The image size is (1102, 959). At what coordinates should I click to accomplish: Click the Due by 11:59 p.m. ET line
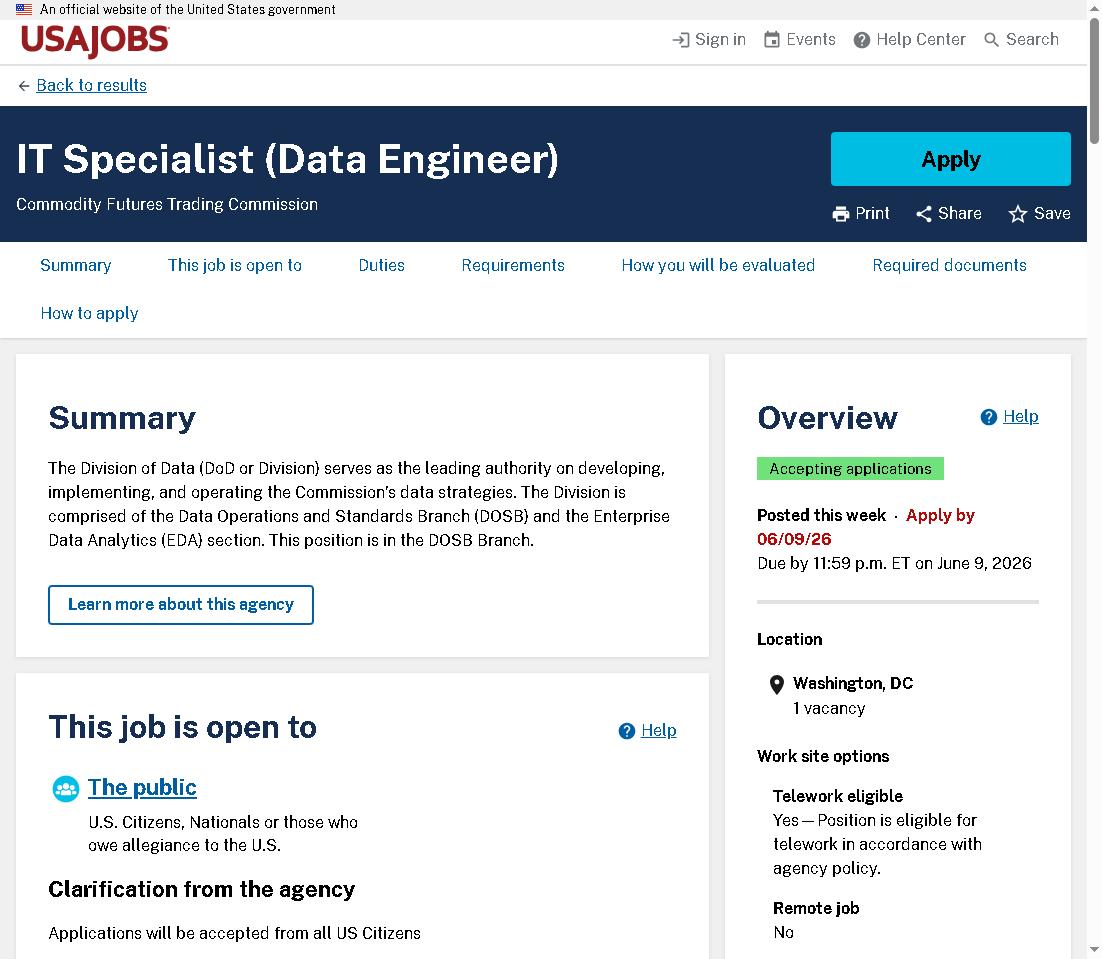coord(894,563)
